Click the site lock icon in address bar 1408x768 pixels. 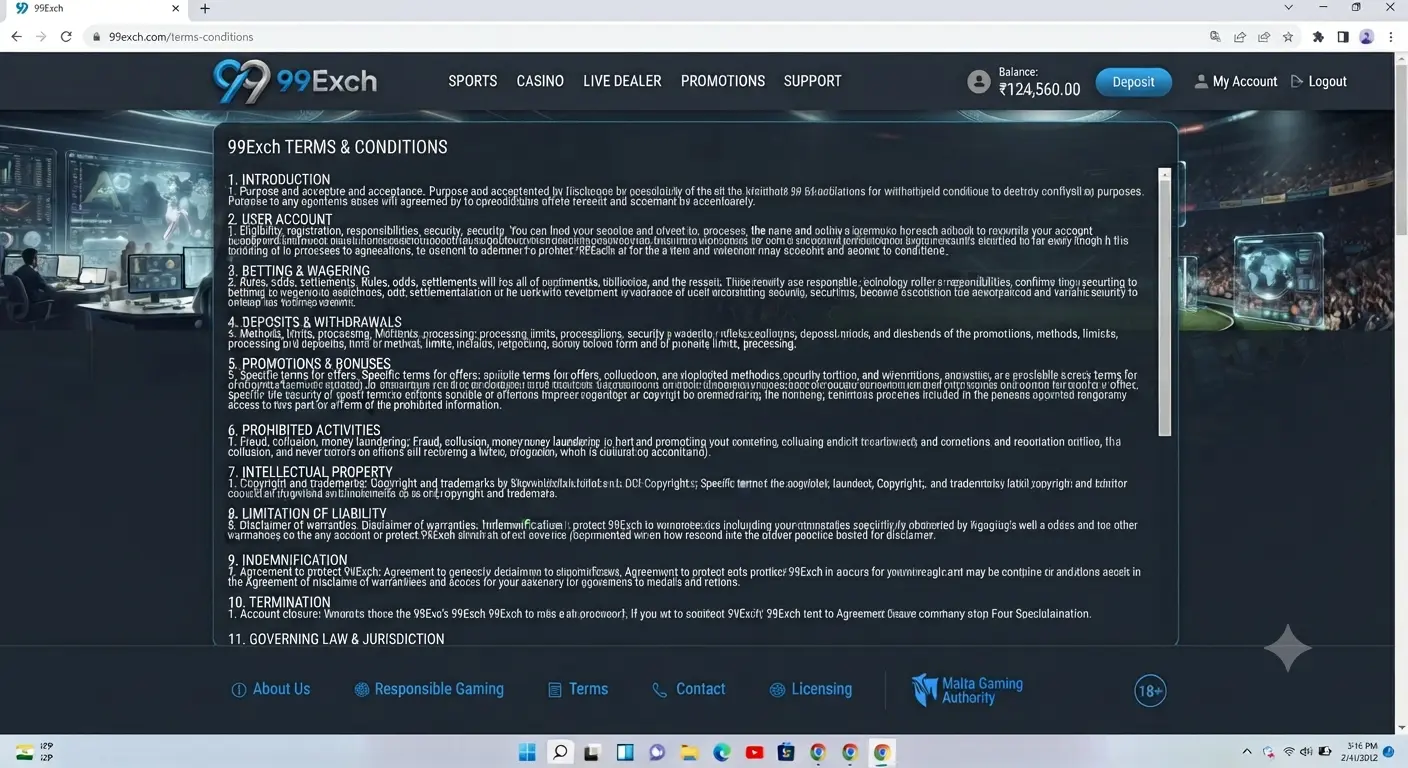(97, 37)
